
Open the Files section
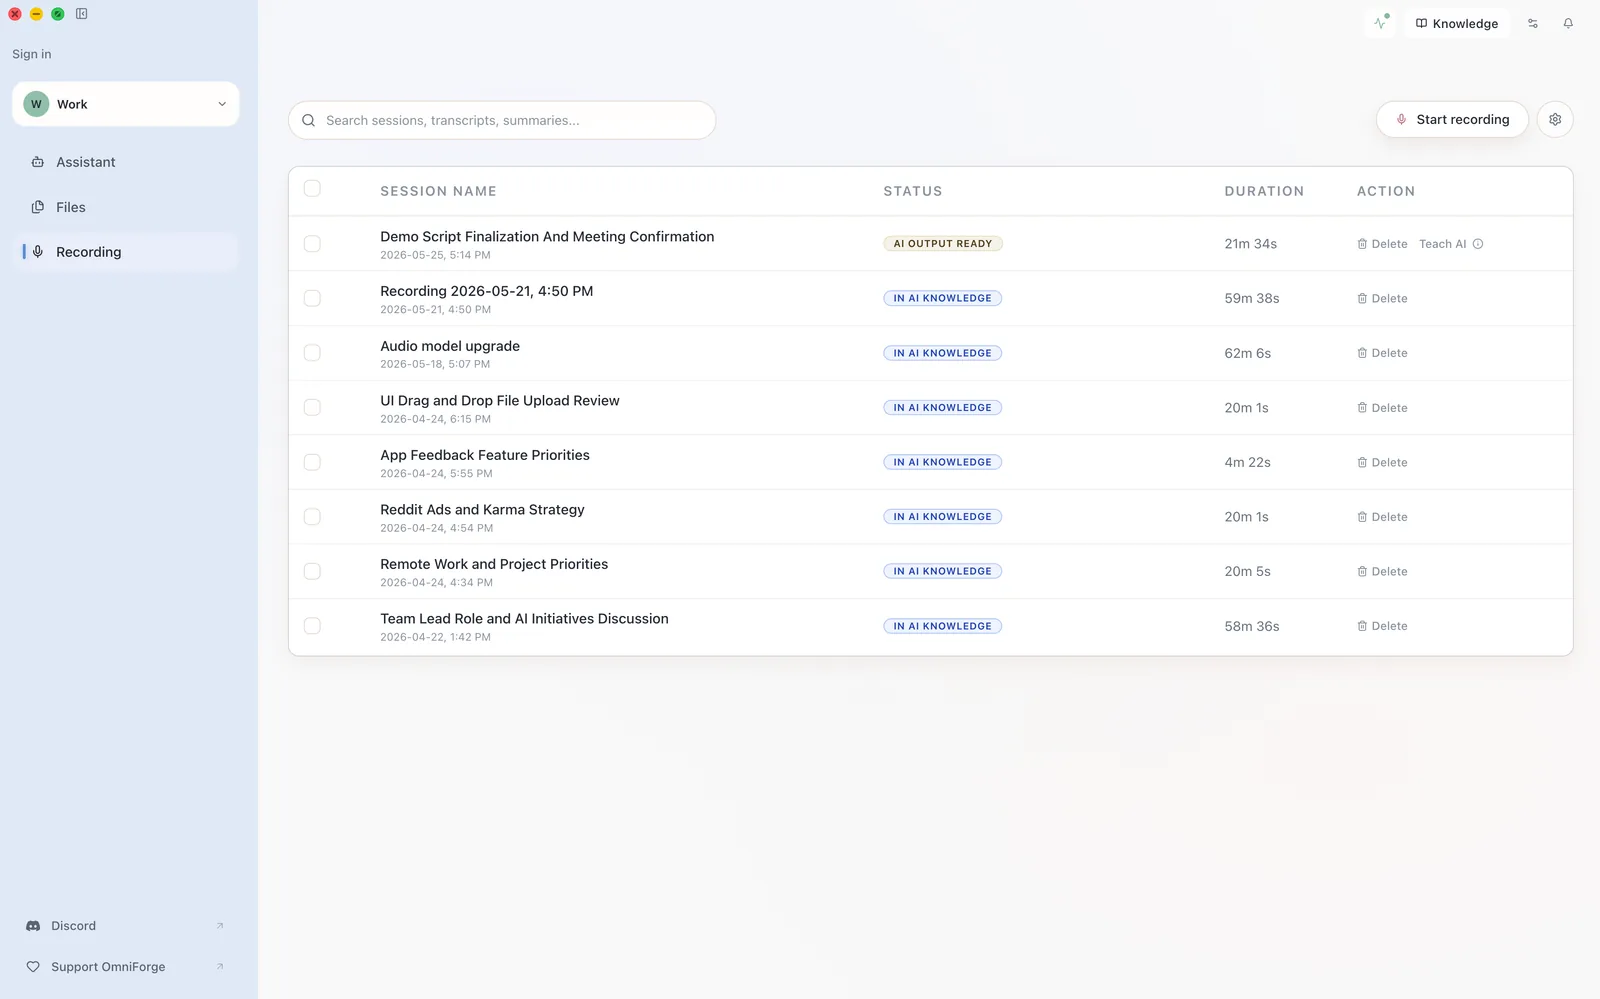pos(126,207)
